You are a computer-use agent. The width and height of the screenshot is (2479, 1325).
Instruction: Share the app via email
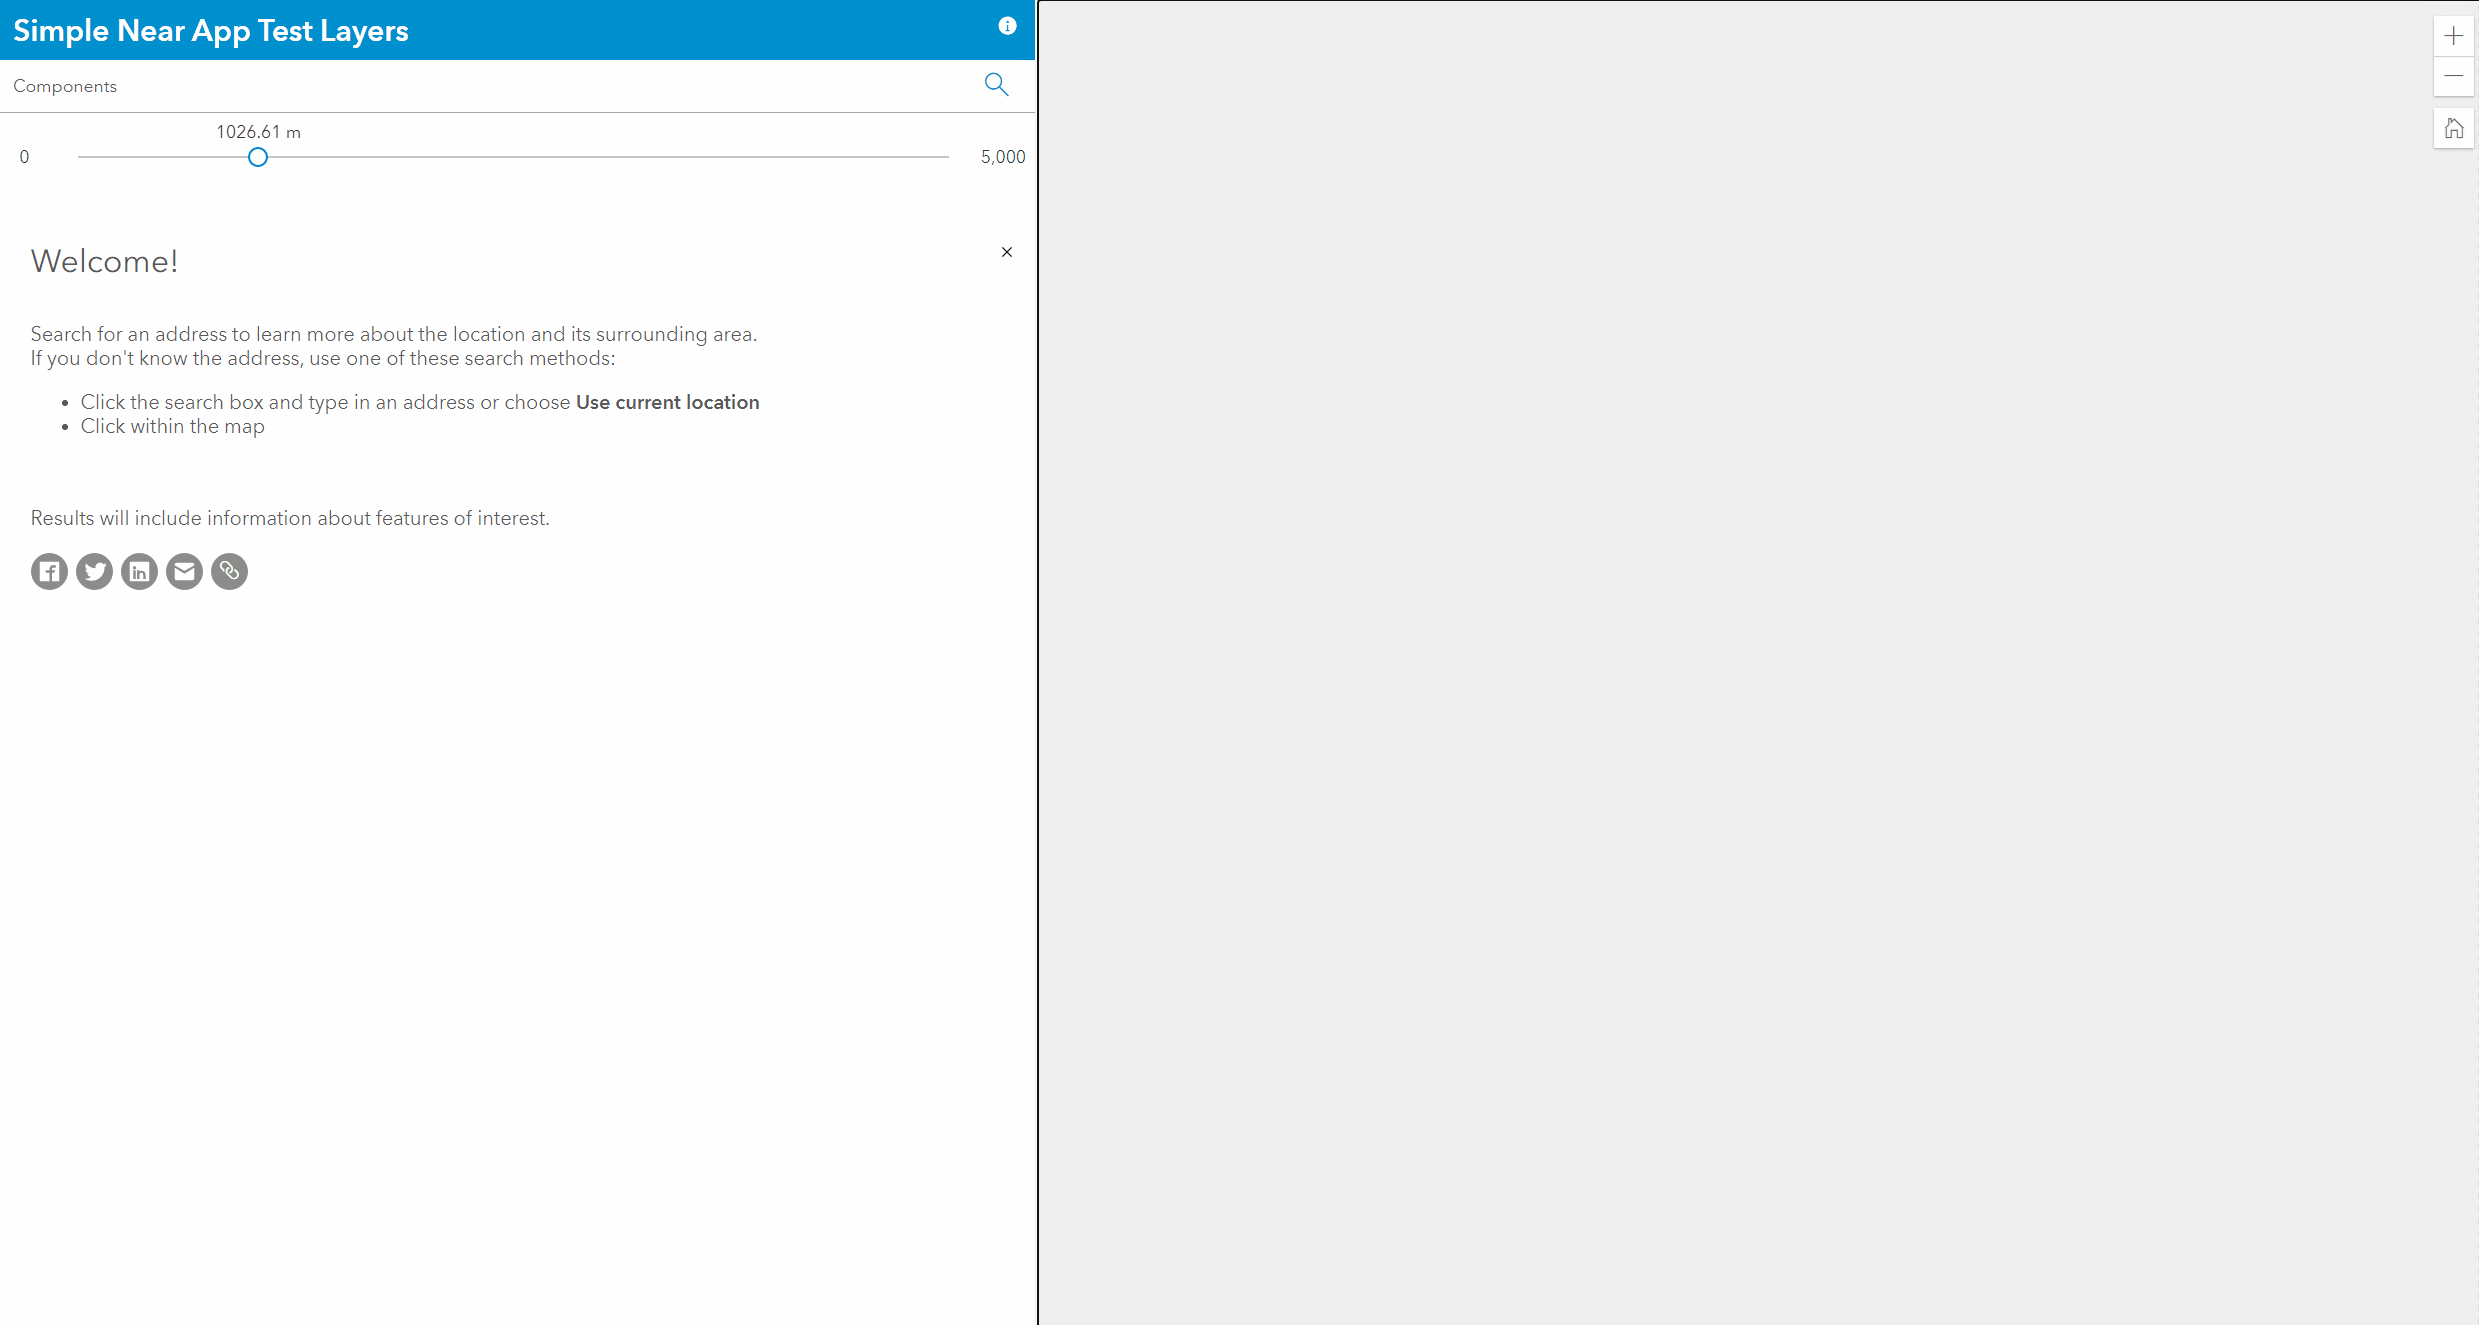point(184,571)
